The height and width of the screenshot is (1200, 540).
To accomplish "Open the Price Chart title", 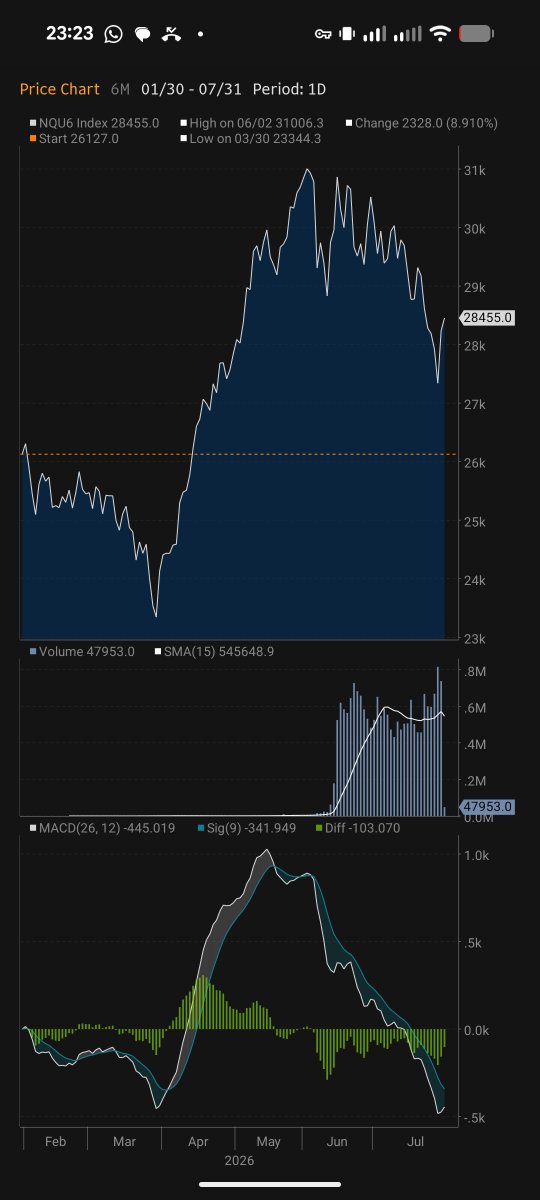I will (60, 89).
